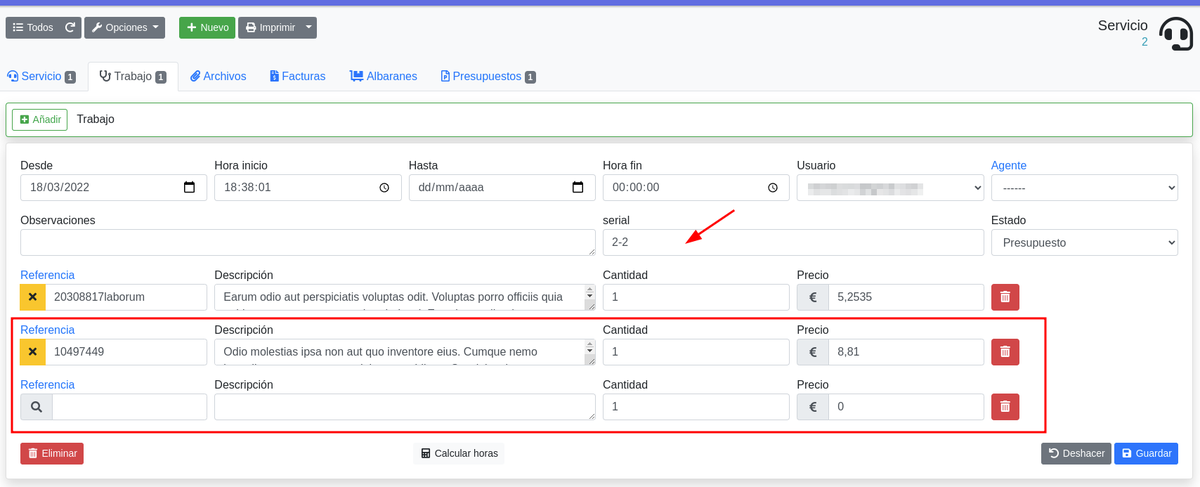Select the Trabajo tab
The height and width of the screenshot is (487, 1200).
[x=133, y=76]
